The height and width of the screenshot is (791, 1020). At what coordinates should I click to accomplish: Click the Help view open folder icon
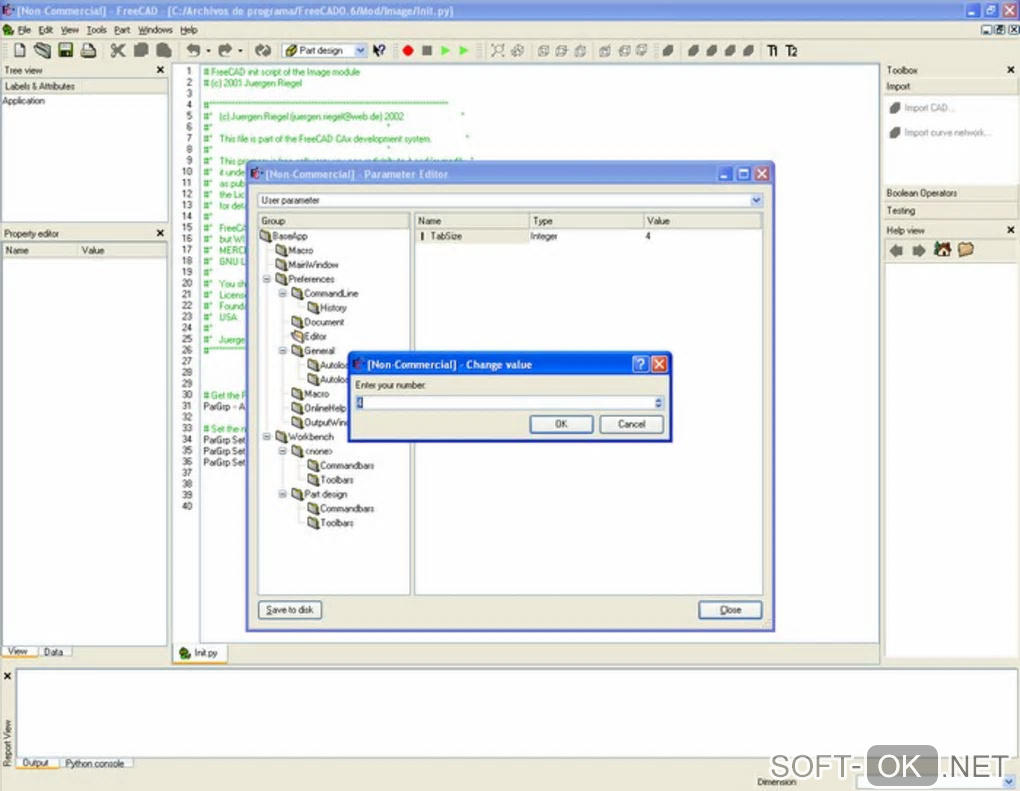click(965, 249)
